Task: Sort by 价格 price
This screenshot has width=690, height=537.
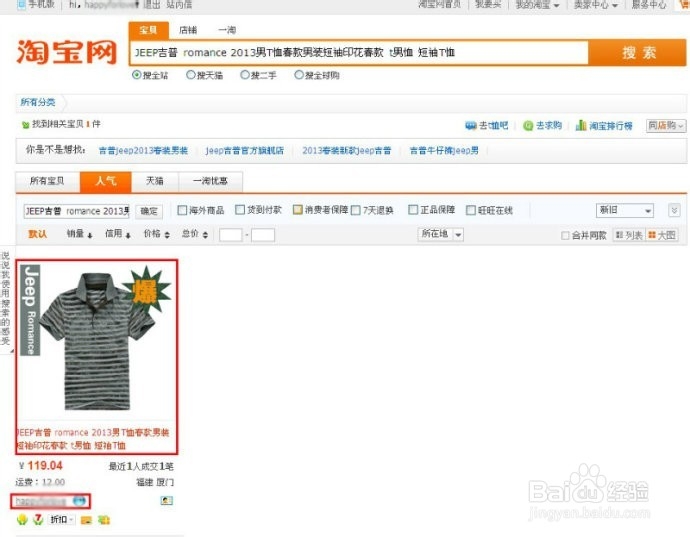Action: click(x=156, y=234)
